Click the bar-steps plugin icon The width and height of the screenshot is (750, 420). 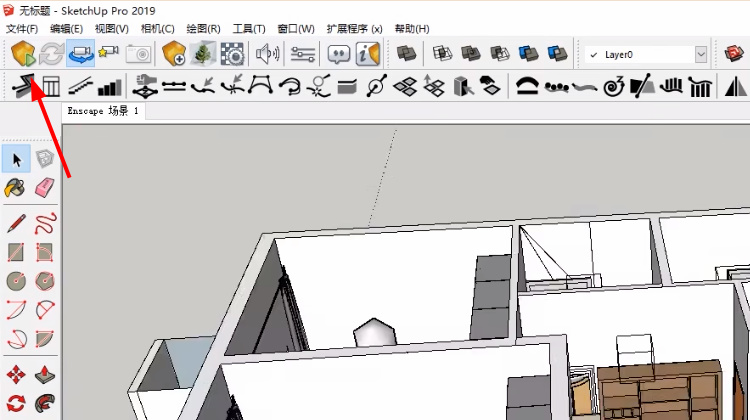point(110,88)
